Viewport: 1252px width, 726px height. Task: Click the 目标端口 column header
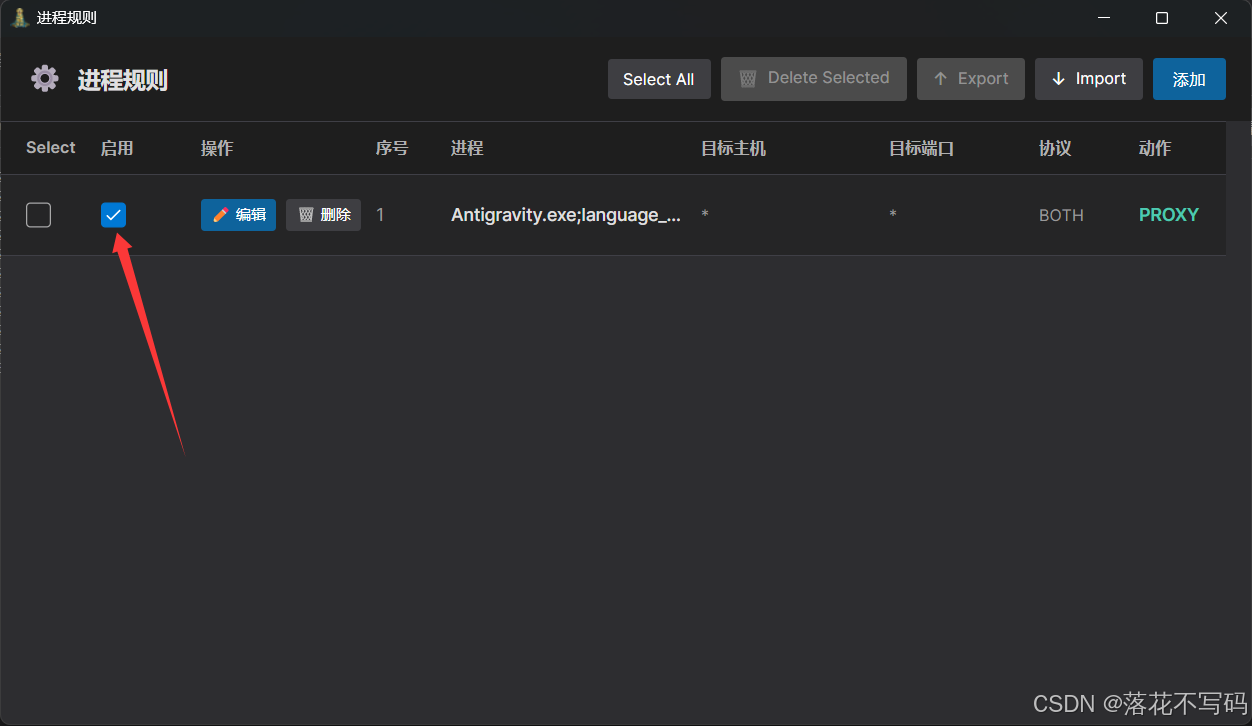click(x=921, y=148)
